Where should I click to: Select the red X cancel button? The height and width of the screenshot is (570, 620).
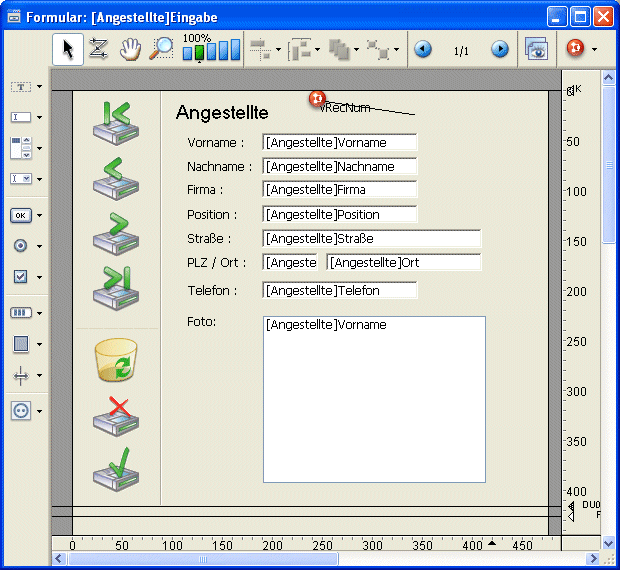[x=116, y=416]
